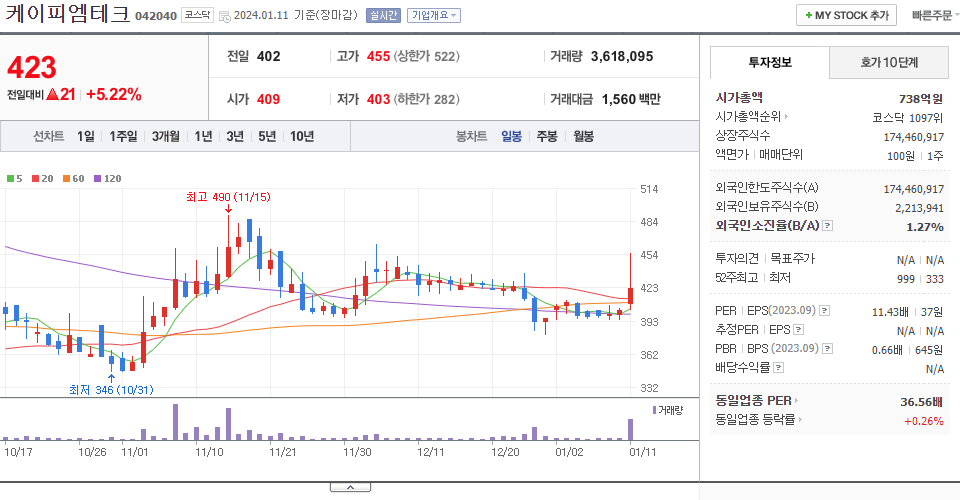Screen dimensions: 960x500
Task: Click the purple 120-day moving average legend
Action: (108, 179)
